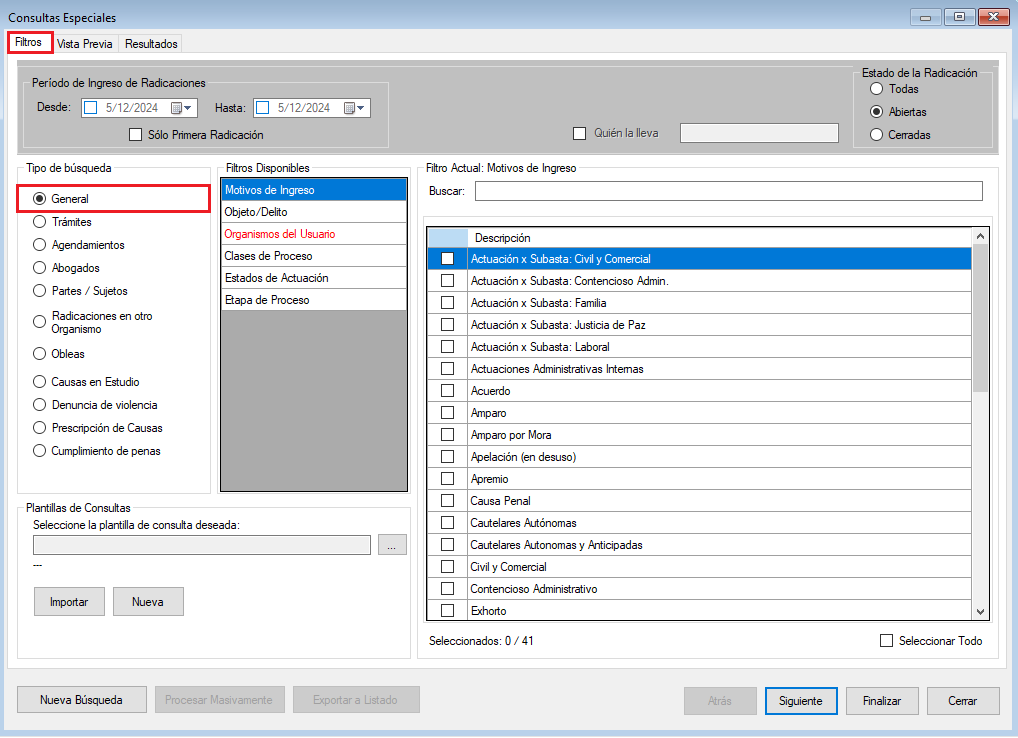Enable the Desde date checkbox
The image size is (1018, 738).
click(91, 108)
